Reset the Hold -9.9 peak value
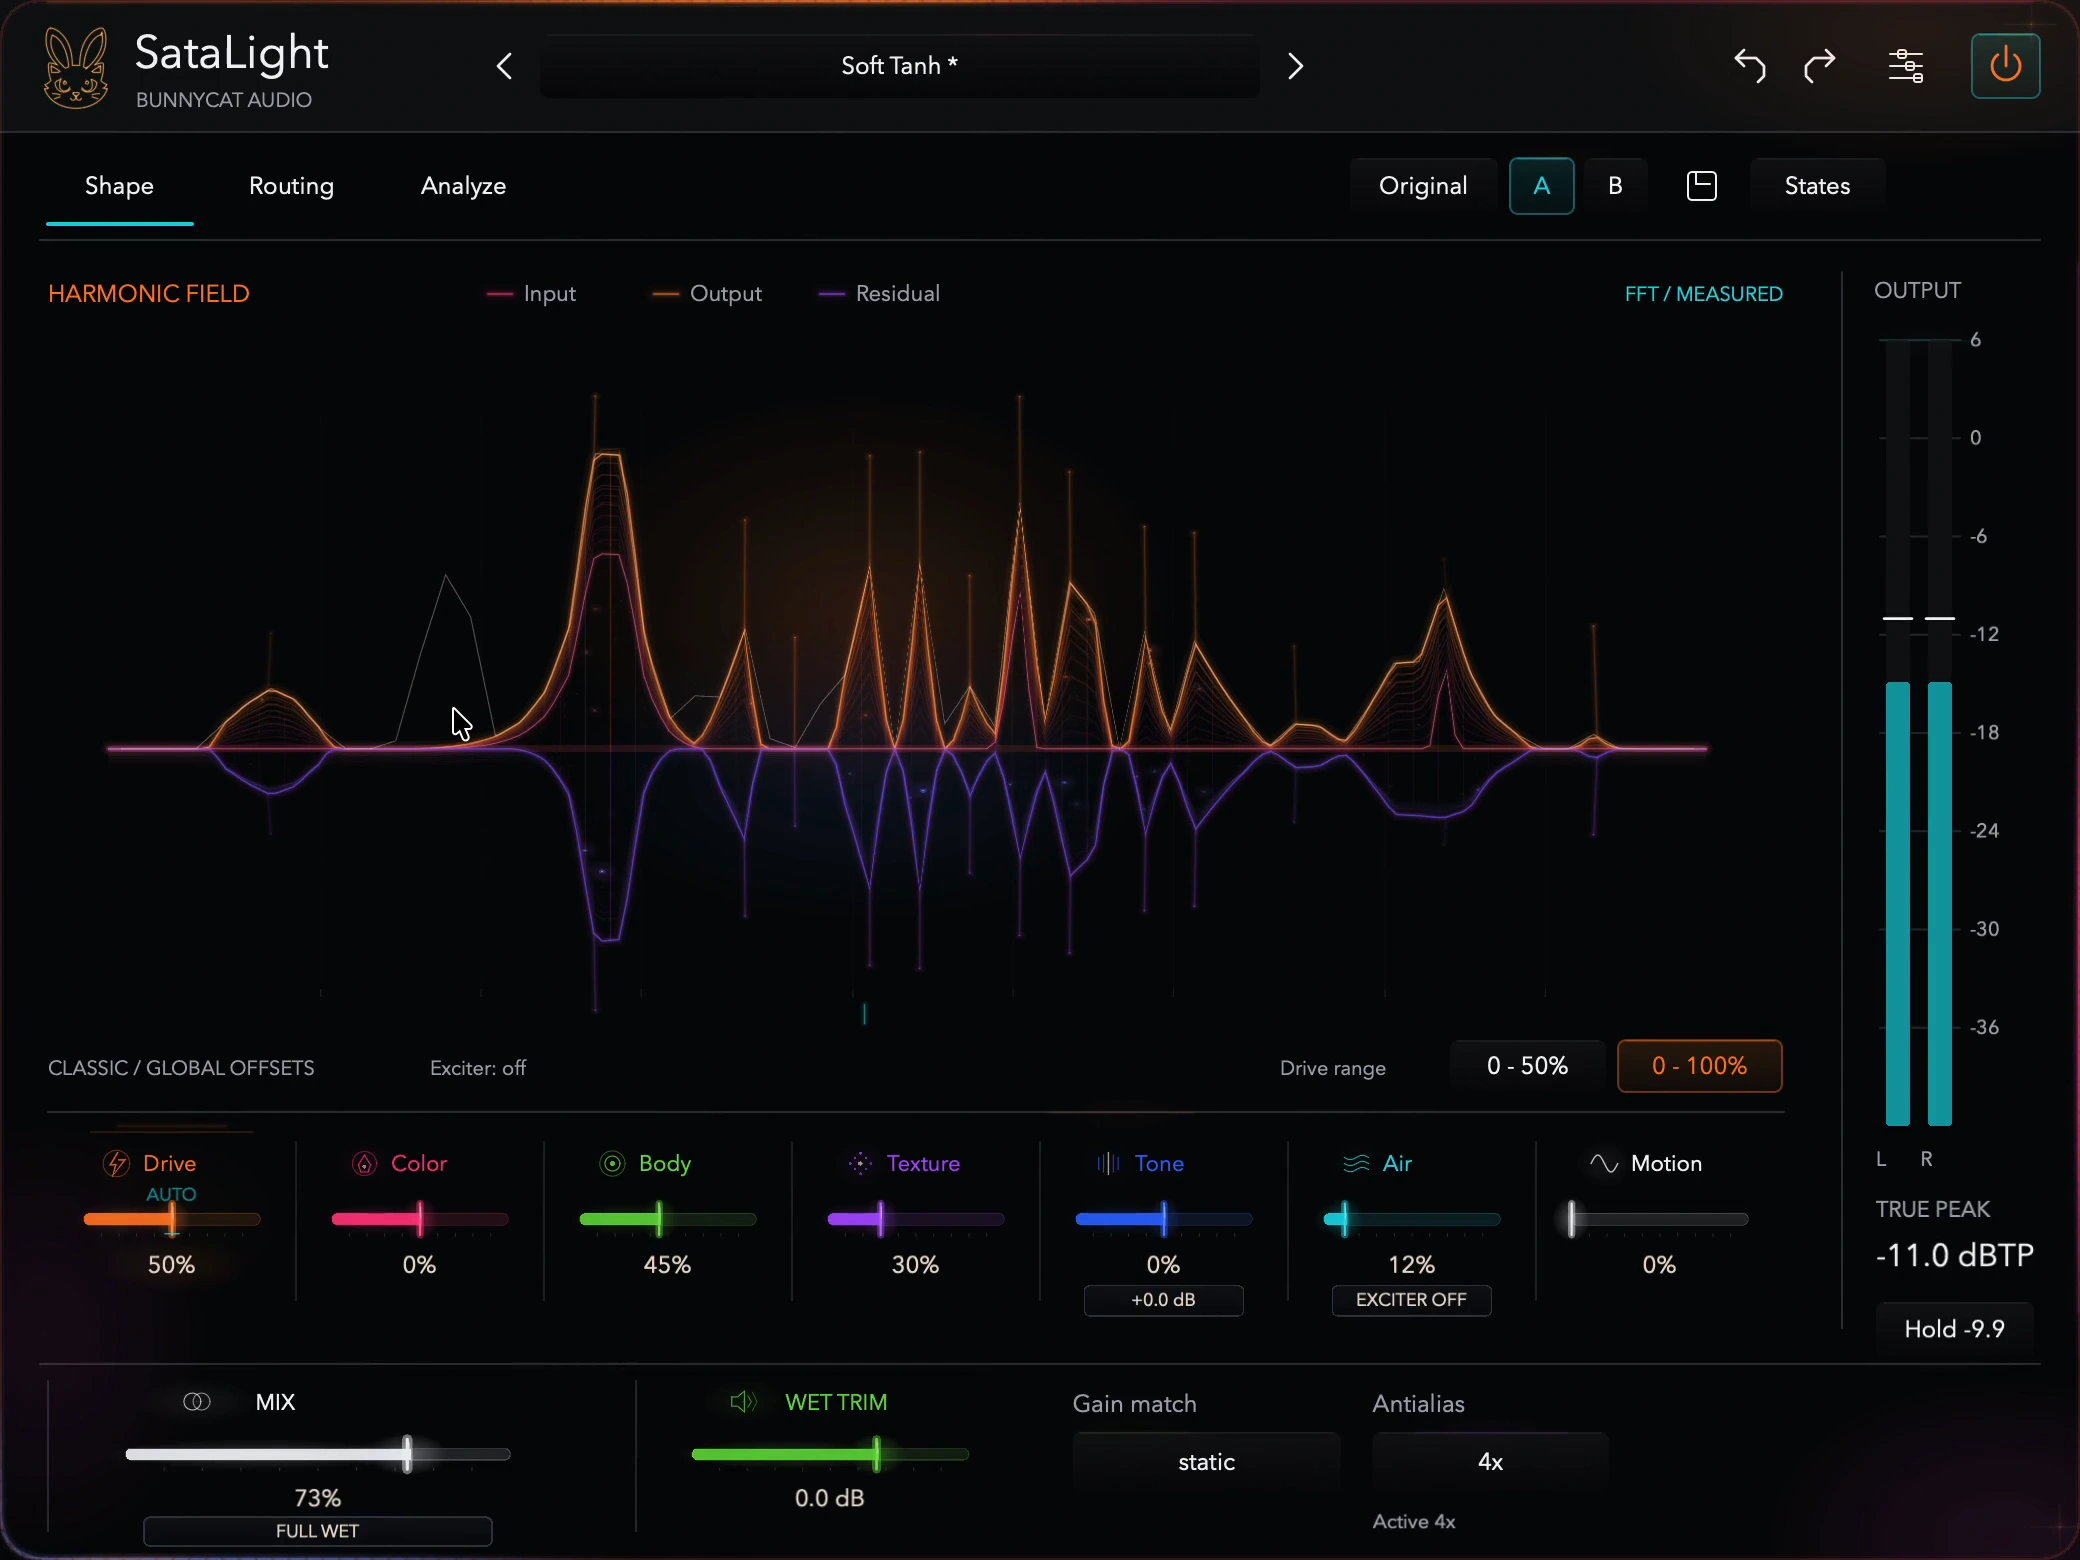Image resolution: width=2080 pixels, height=1560 pixels. coord(1954,1329)
